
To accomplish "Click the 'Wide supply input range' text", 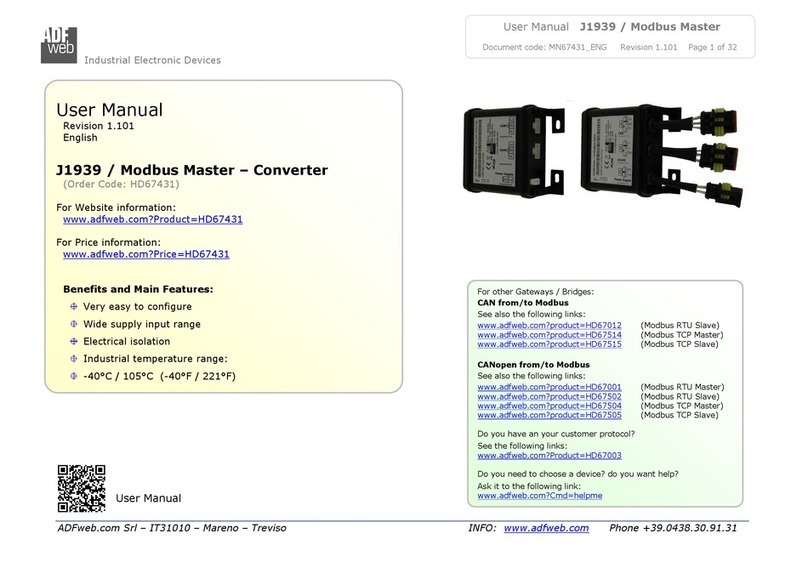I will coord(142,324).
